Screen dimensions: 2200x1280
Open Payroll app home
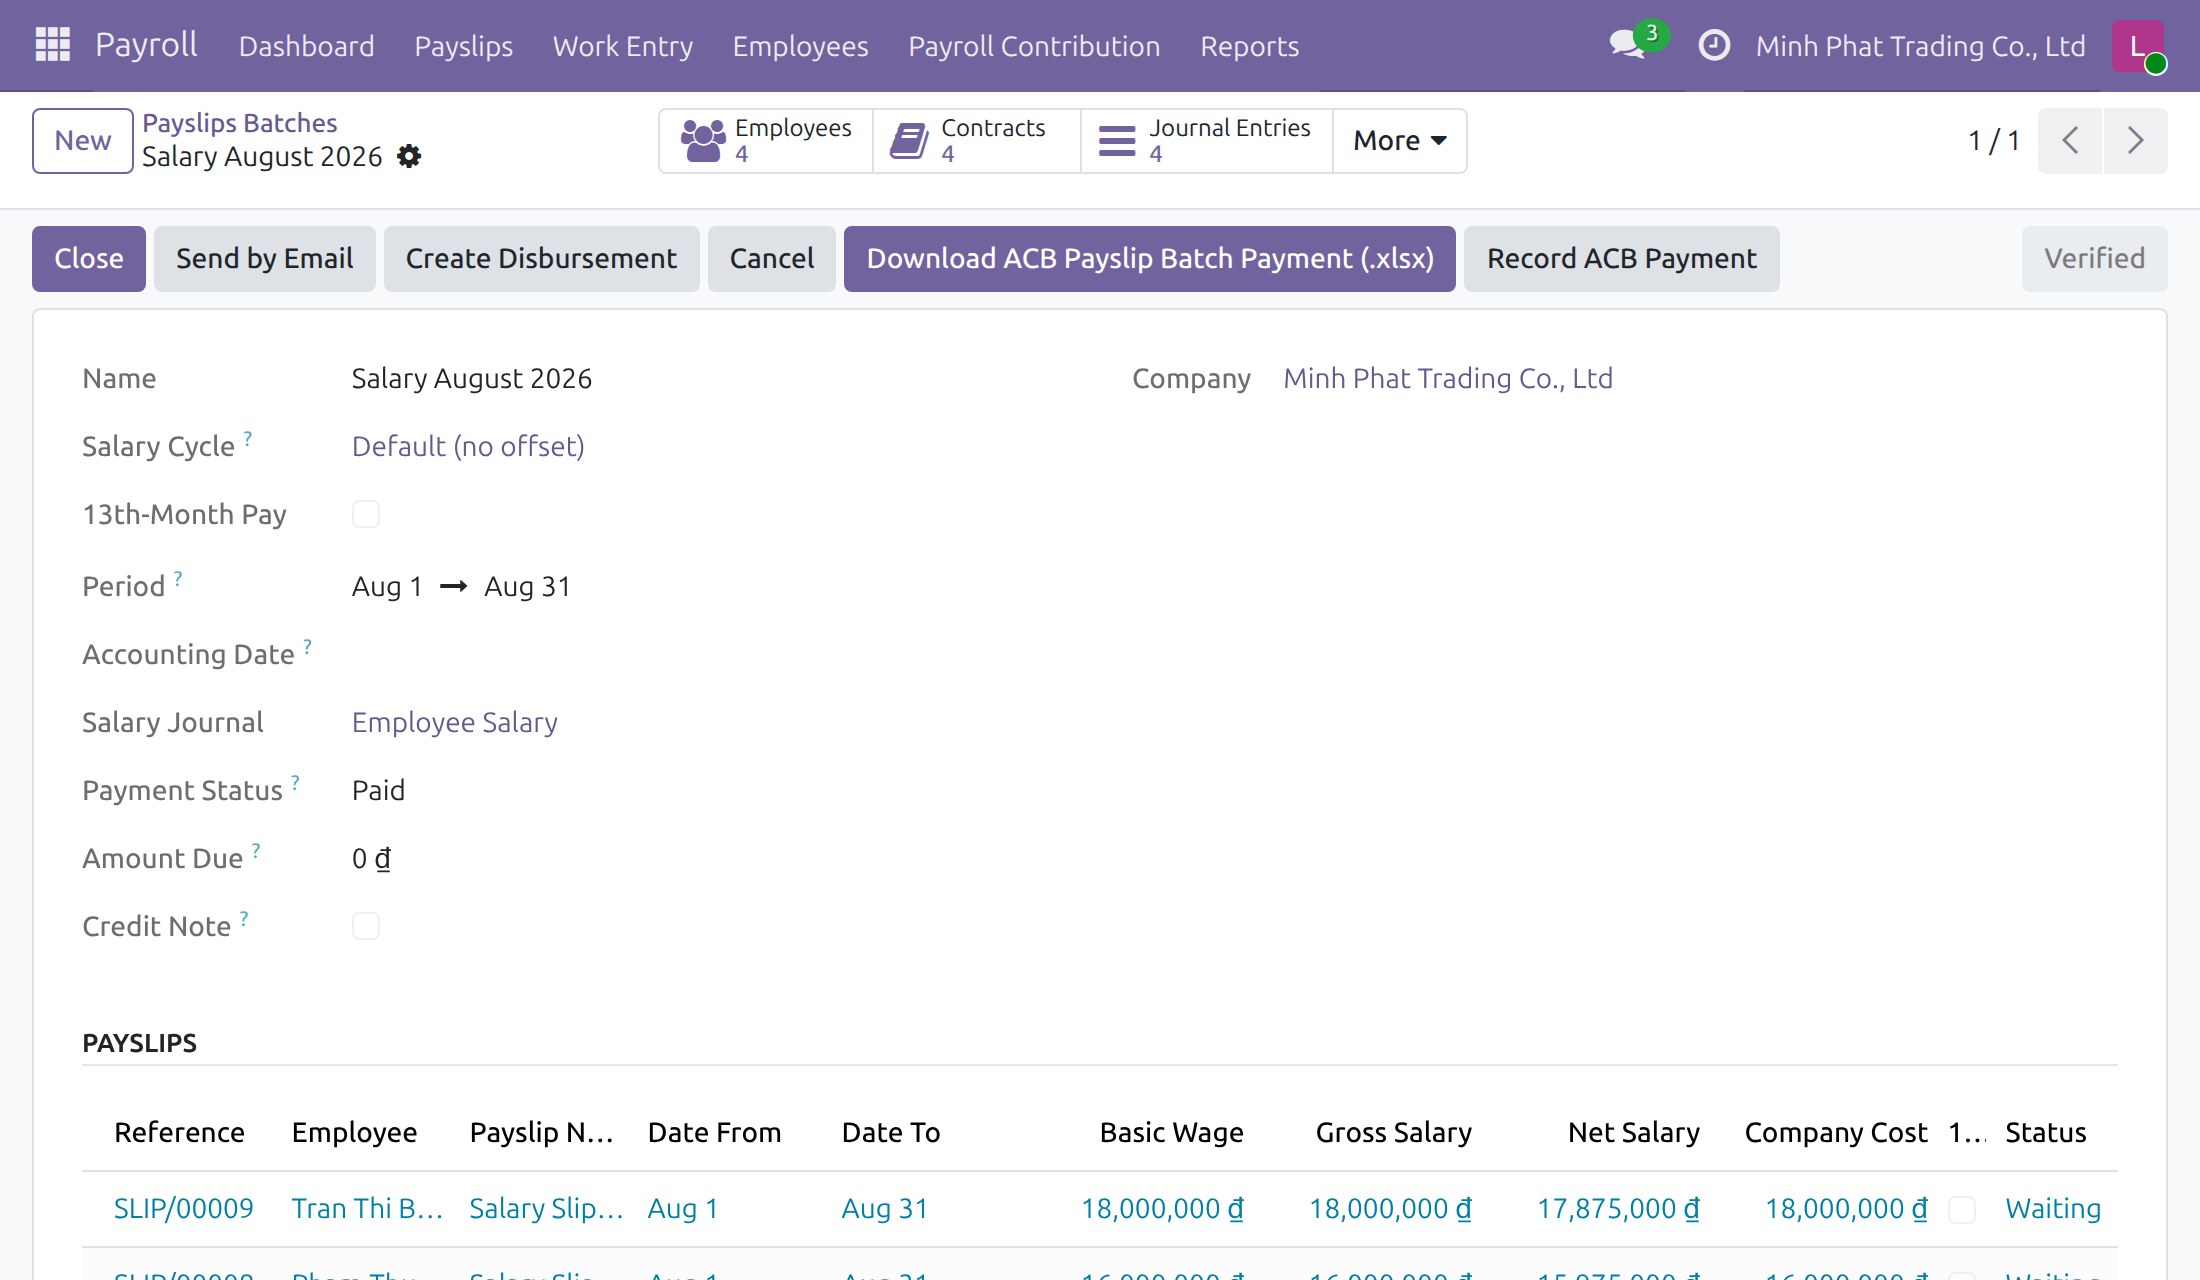146,45
